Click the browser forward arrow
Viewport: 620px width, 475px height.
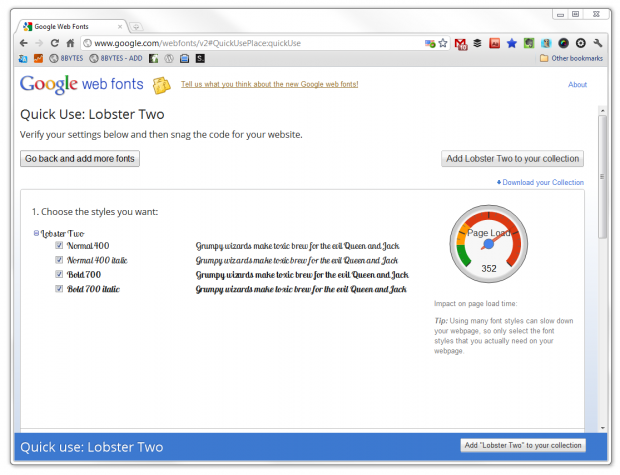pyautogui.click(x=39, y=43)
